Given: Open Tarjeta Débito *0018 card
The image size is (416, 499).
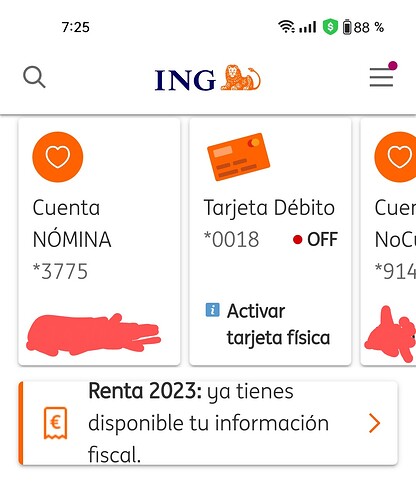Looking at the screenshot, I should (x=270, y=242).
